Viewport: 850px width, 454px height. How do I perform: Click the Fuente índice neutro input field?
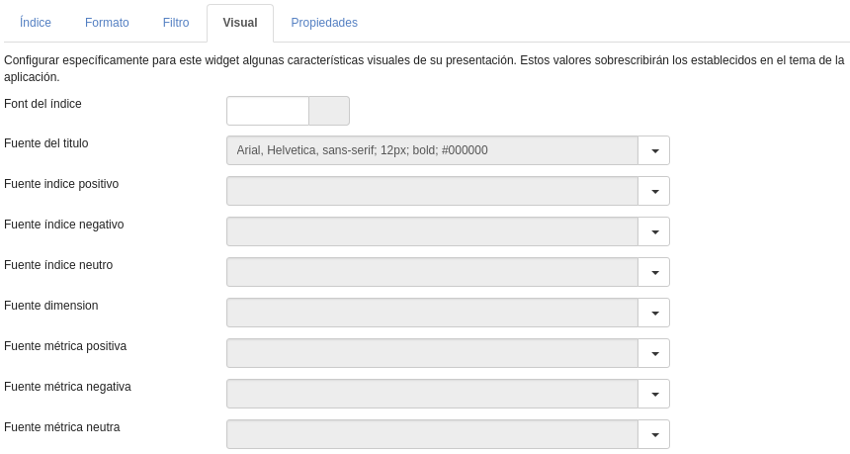pos(432,272)
